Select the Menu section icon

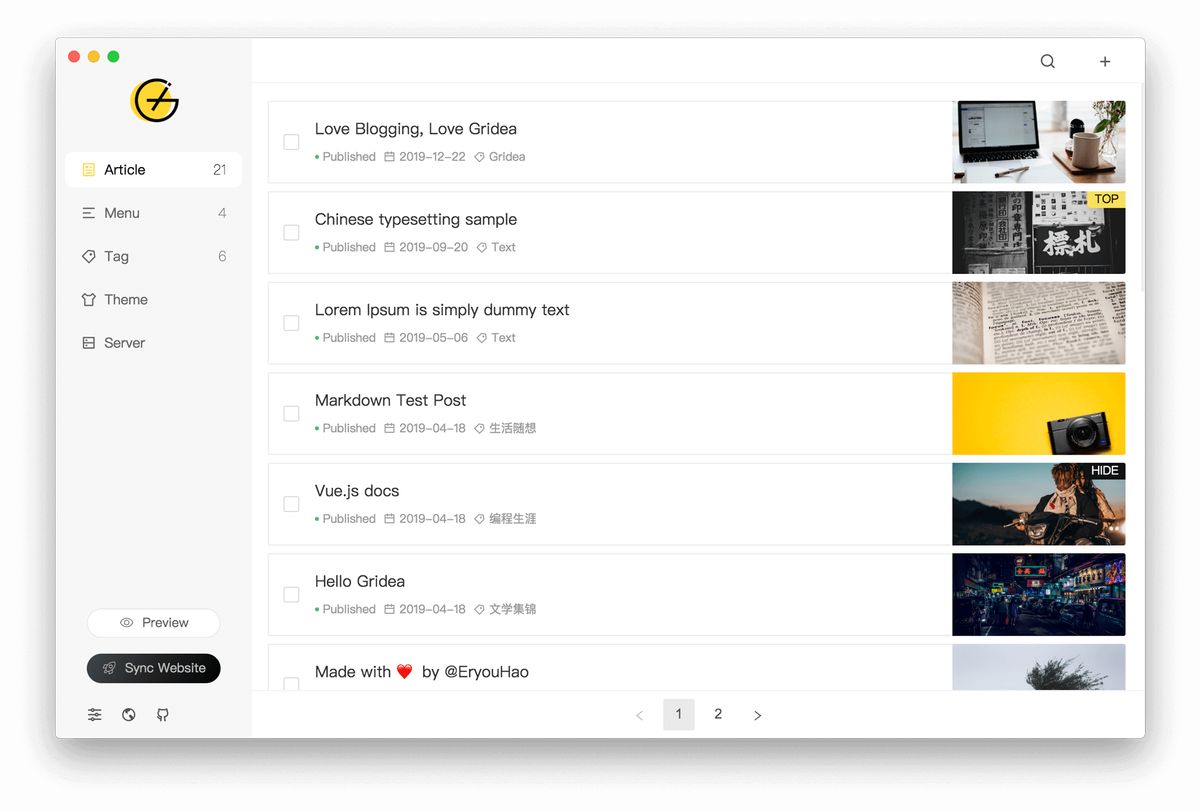pyautogui.click(x=89, y=213)
